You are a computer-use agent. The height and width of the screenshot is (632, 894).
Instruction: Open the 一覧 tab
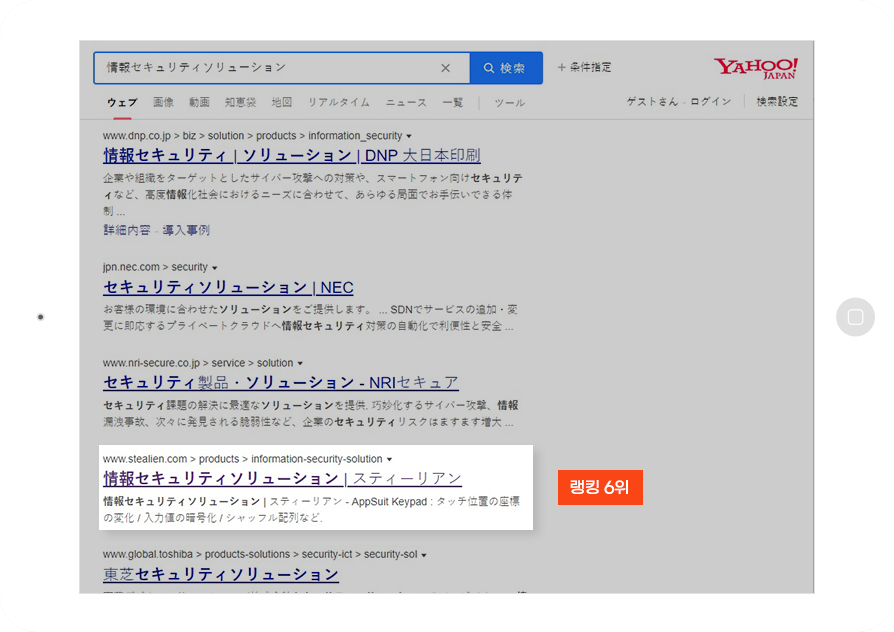pos(453,103)
